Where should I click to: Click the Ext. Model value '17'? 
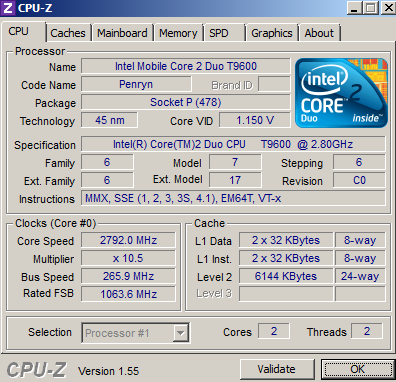tap(235, 180)
